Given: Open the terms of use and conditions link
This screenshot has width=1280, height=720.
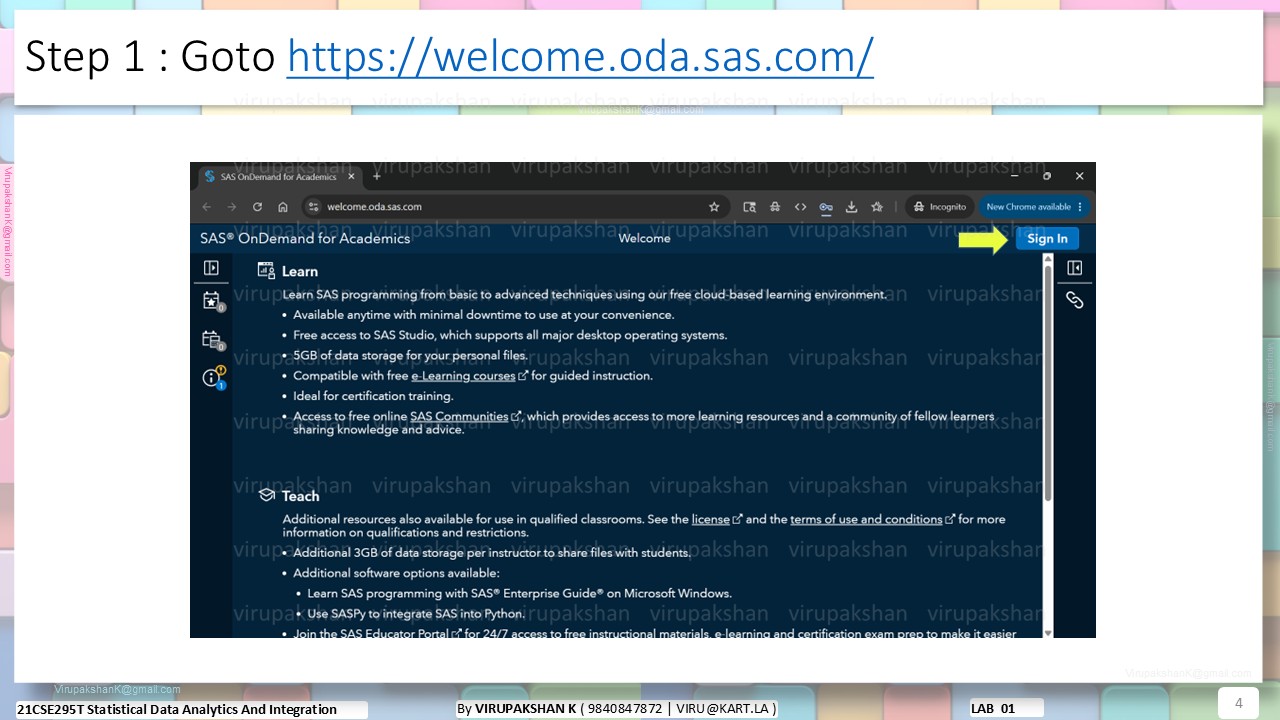Looking at the screenshot, I should 866,519.
